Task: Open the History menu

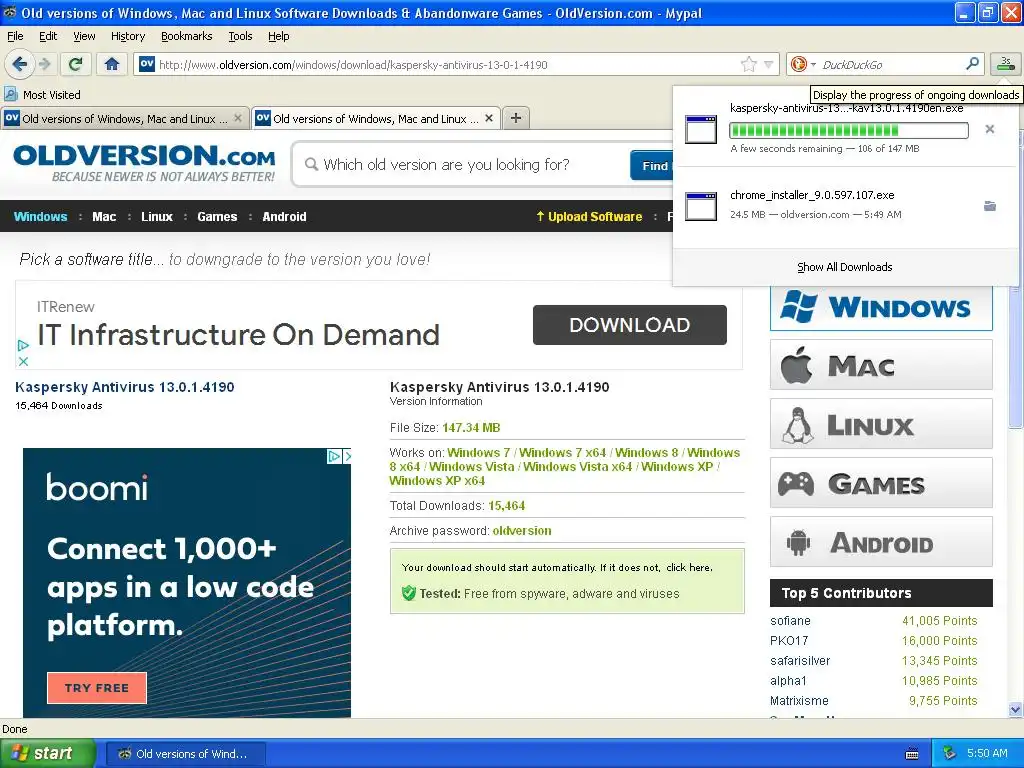Action: tap(127, 36)
